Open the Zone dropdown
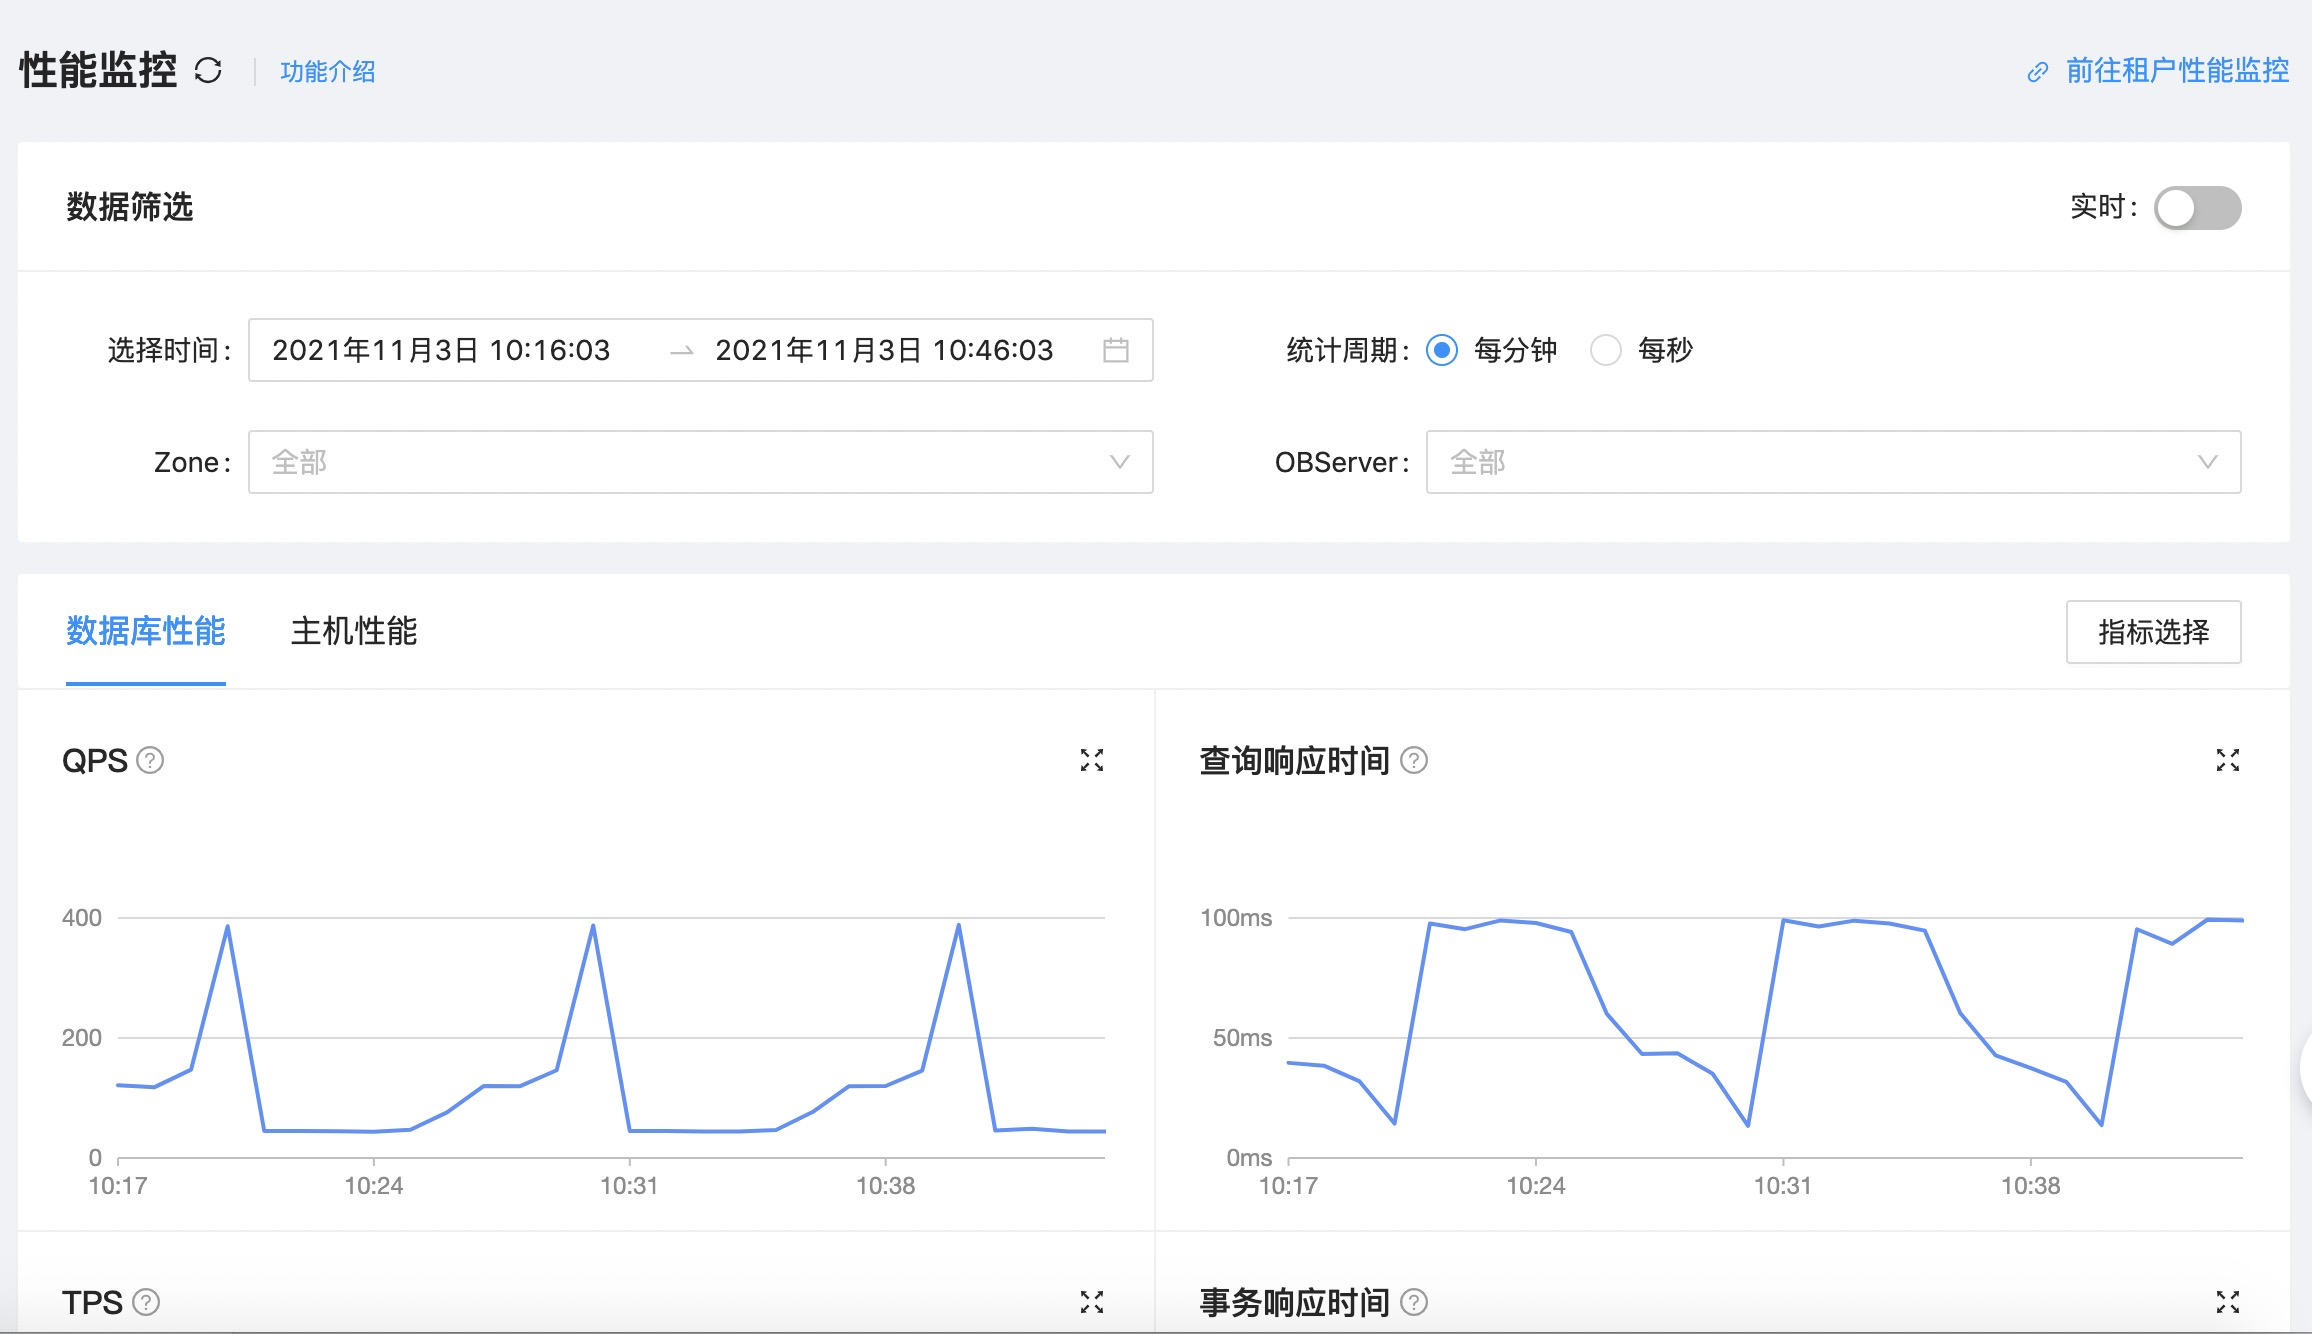The width and height of the screenshot is (2312, 1334). pos(700,462)
